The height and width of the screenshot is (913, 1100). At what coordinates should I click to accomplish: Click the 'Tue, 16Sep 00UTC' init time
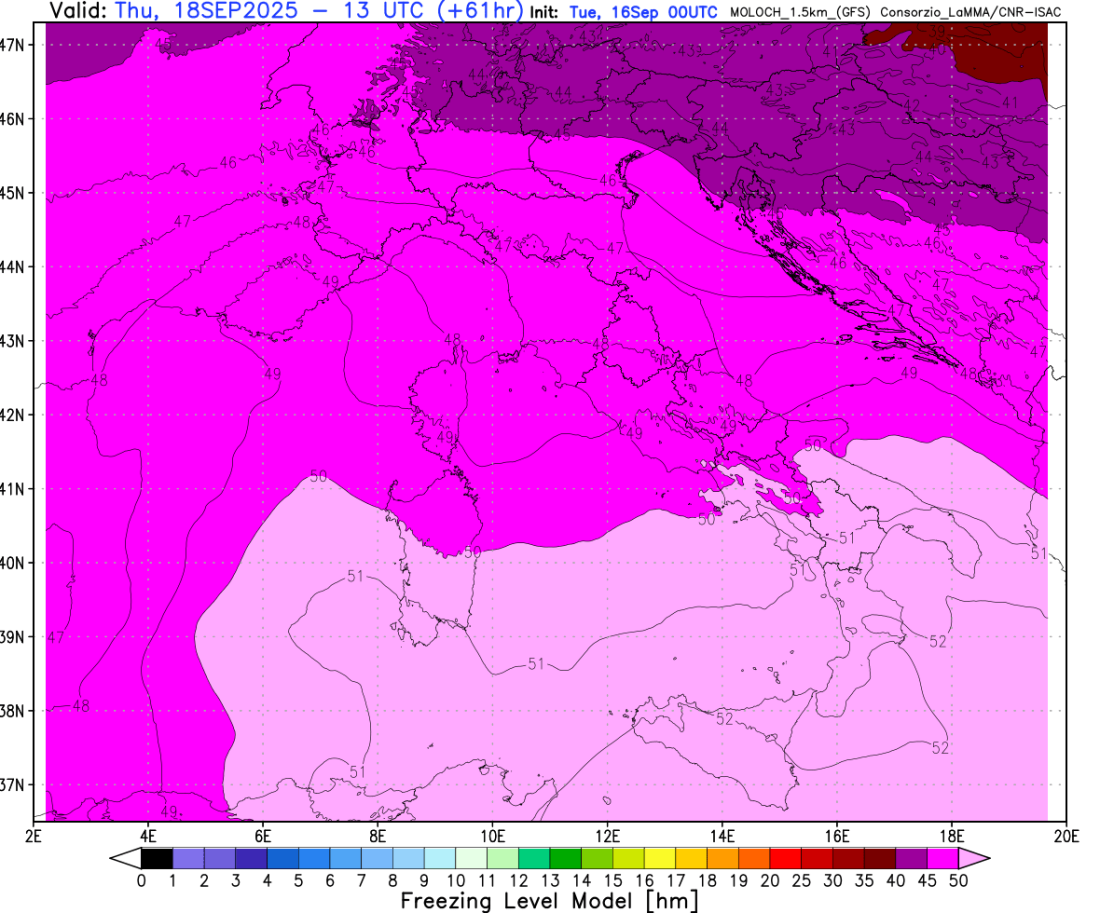coord(644,12)
